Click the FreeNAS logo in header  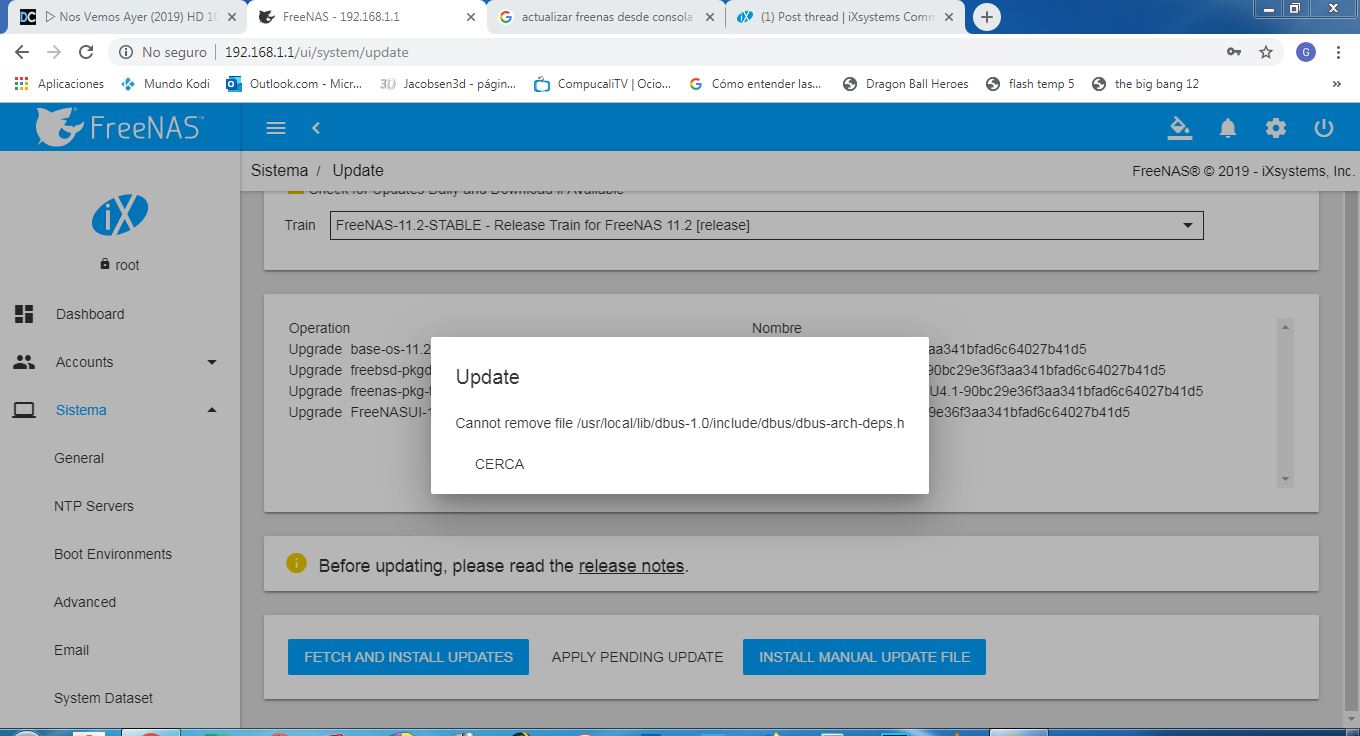tap(120, 127)
